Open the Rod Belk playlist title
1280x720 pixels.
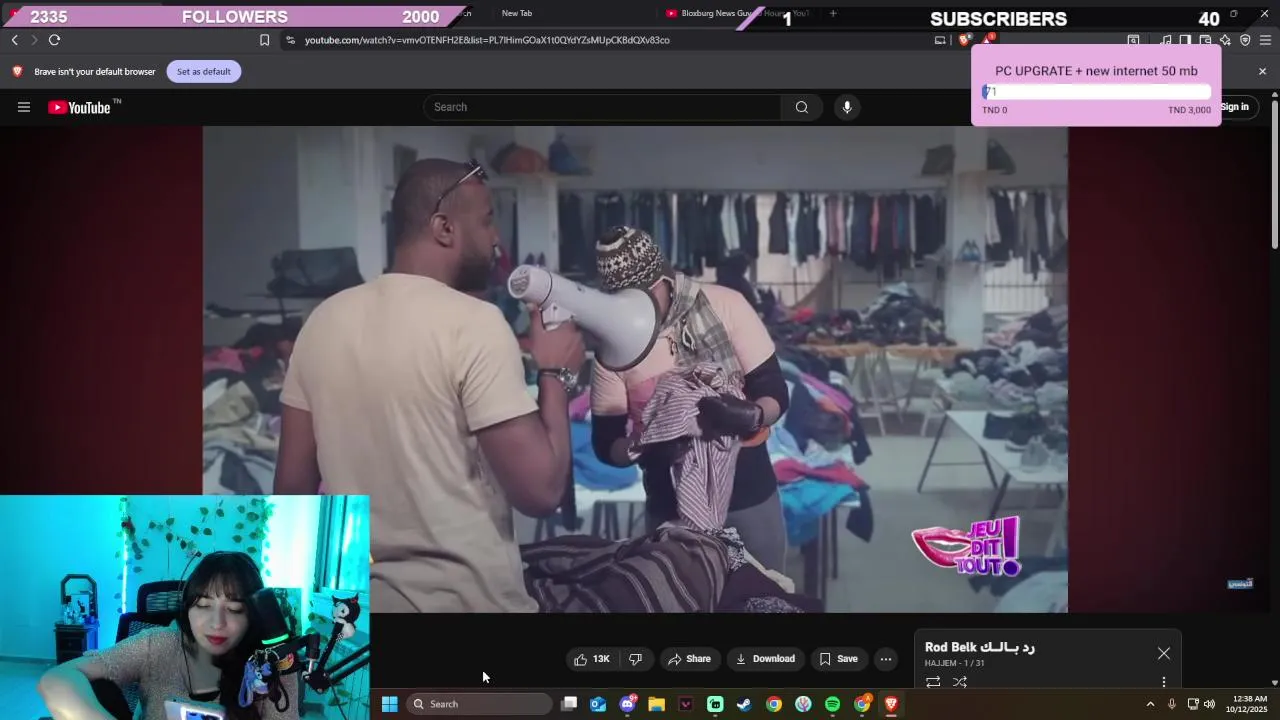coord(980,647)
